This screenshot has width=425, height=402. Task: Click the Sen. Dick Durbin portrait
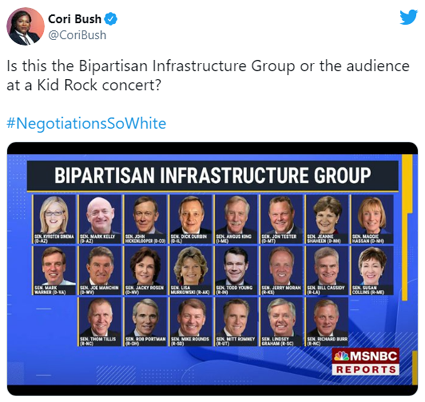(x=191, y=219)
